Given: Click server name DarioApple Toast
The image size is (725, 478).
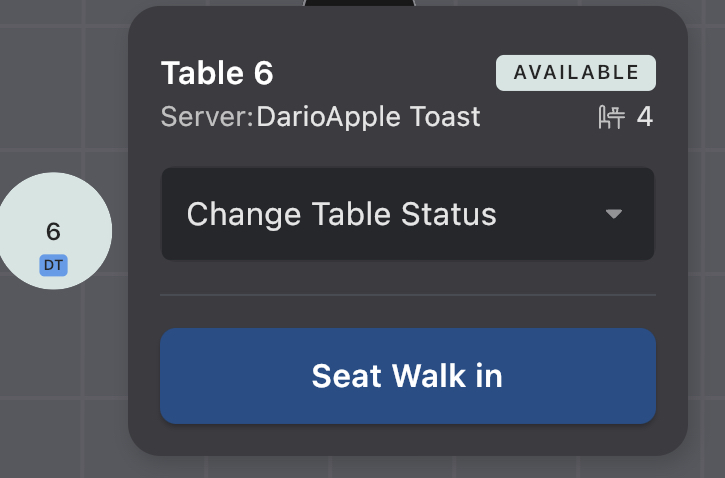Looking at the screenshot, I should point(368,117).
